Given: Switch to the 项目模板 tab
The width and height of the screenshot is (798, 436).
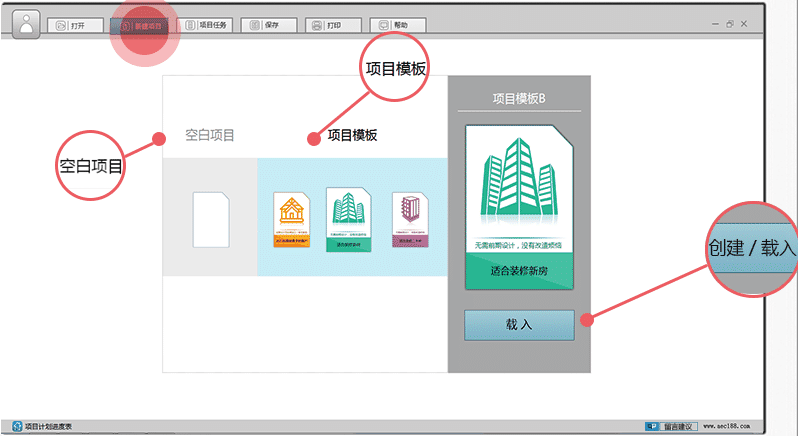Looking at the screenshot, I should pyautogui.click(x=352, y=135).
